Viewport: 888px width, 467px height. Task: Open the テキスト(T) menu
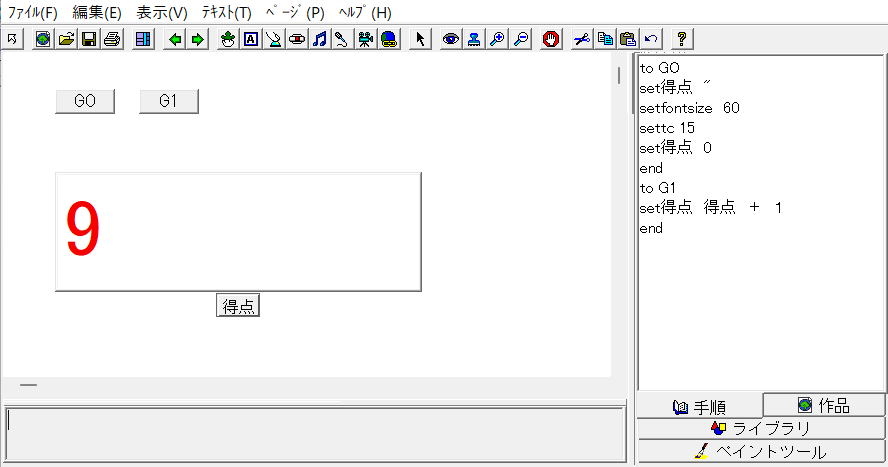227,12
